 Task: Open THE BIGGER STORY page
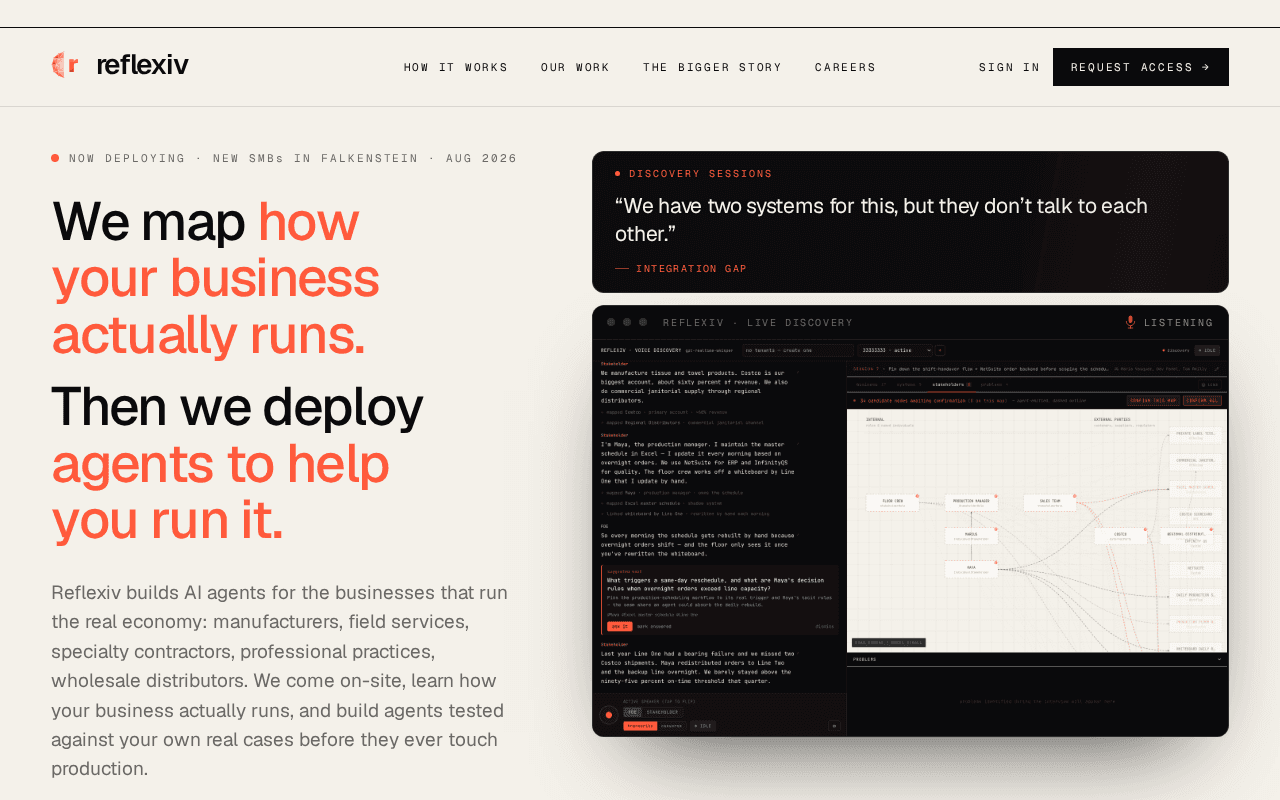click(712, 68)
